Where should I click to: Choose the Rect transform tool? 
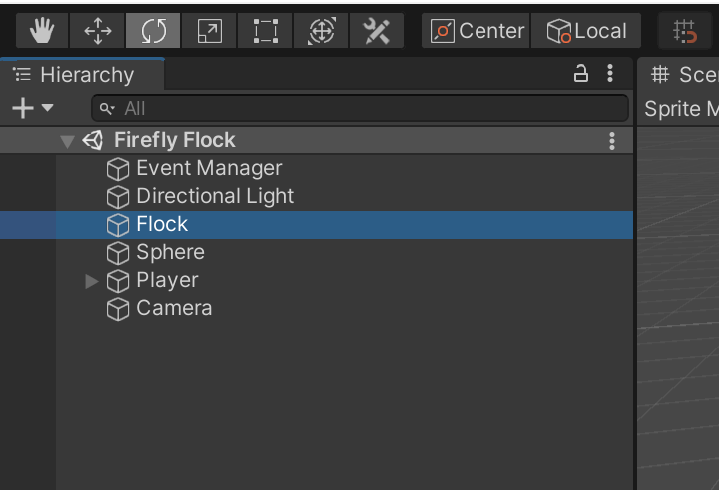tap(265, 32)
